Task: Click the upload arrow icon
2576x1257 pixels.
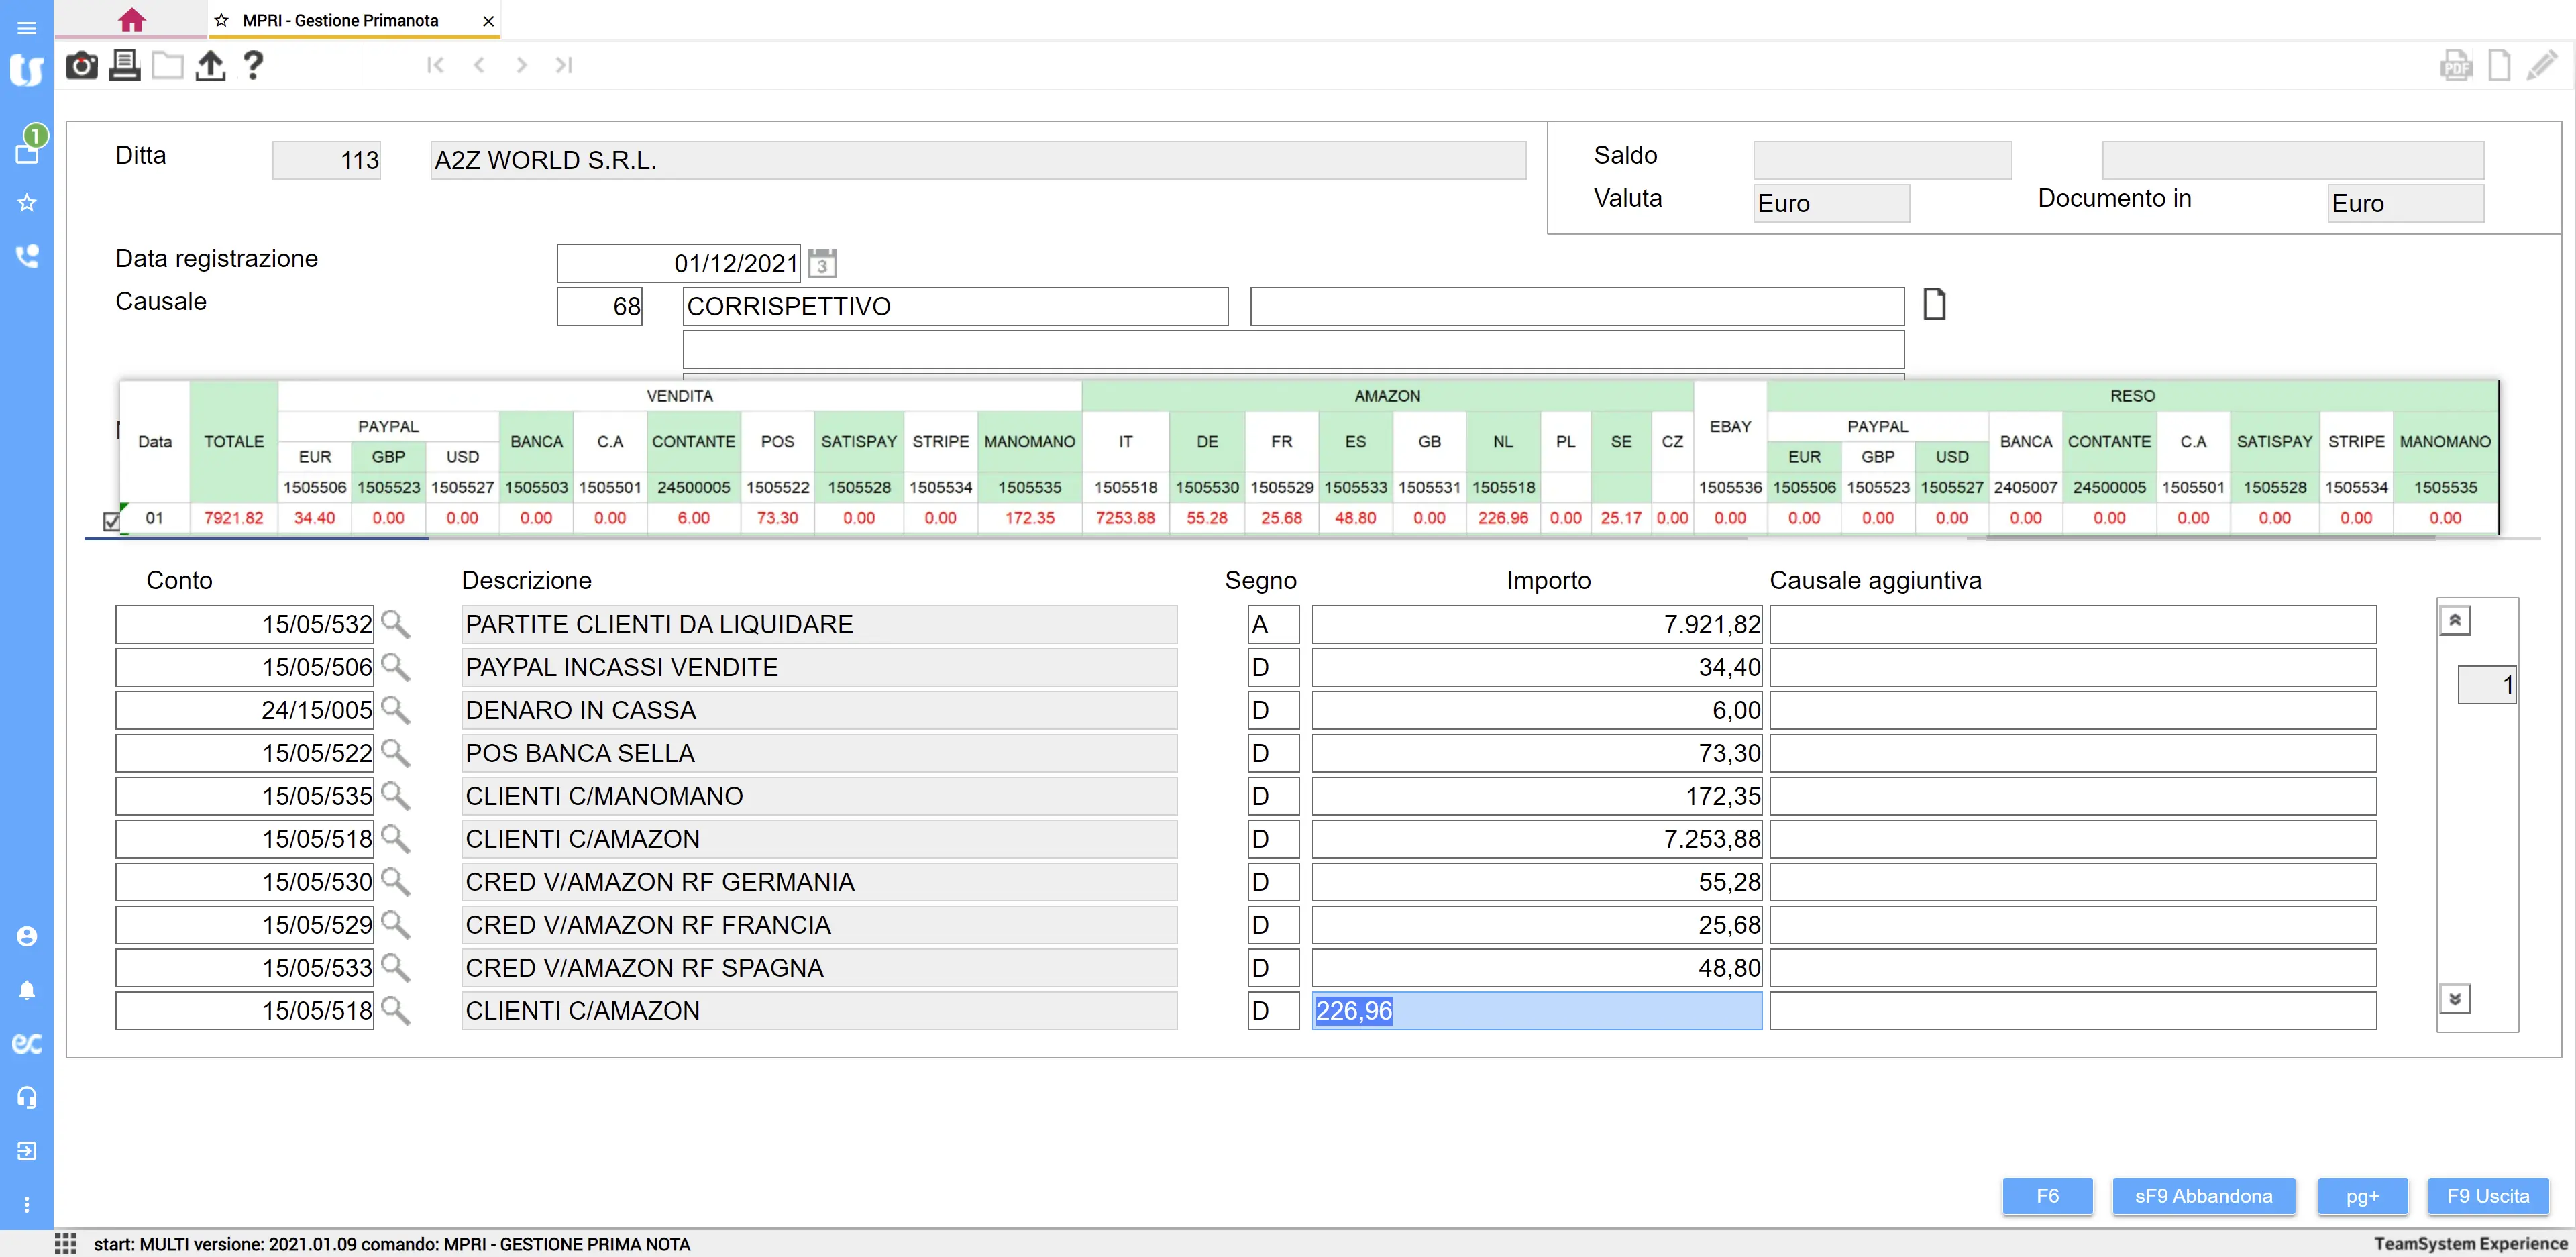Action: [210, 66]
